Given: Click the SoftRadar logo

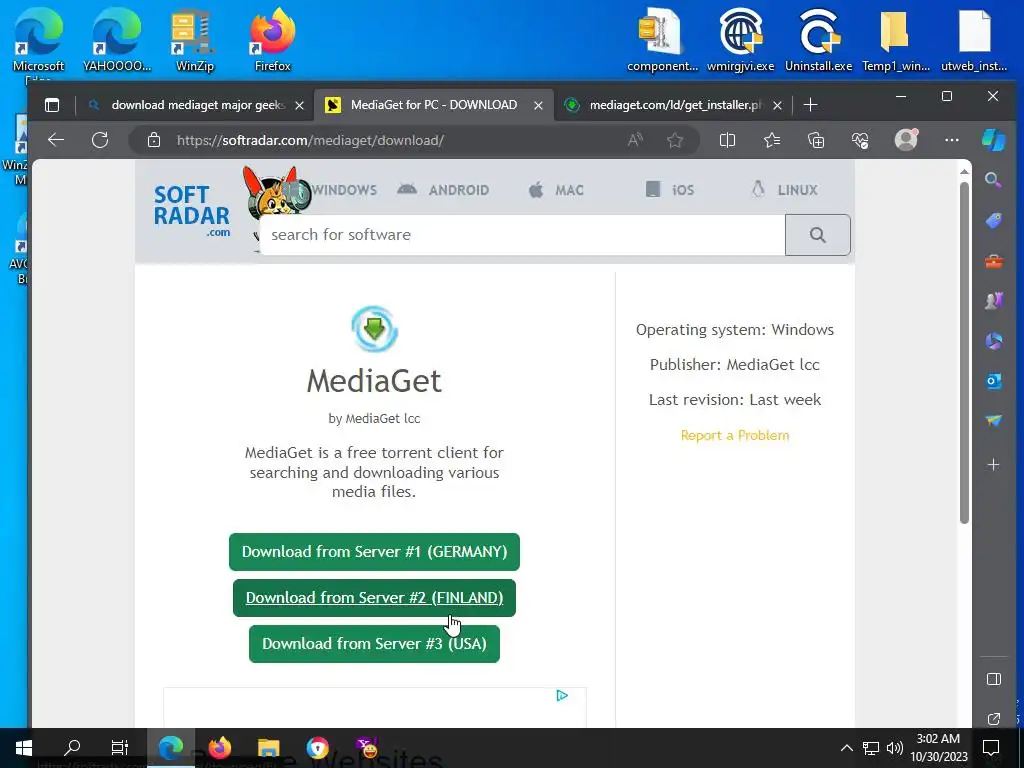Looking at the screenshot, I should tap(192, 210).
